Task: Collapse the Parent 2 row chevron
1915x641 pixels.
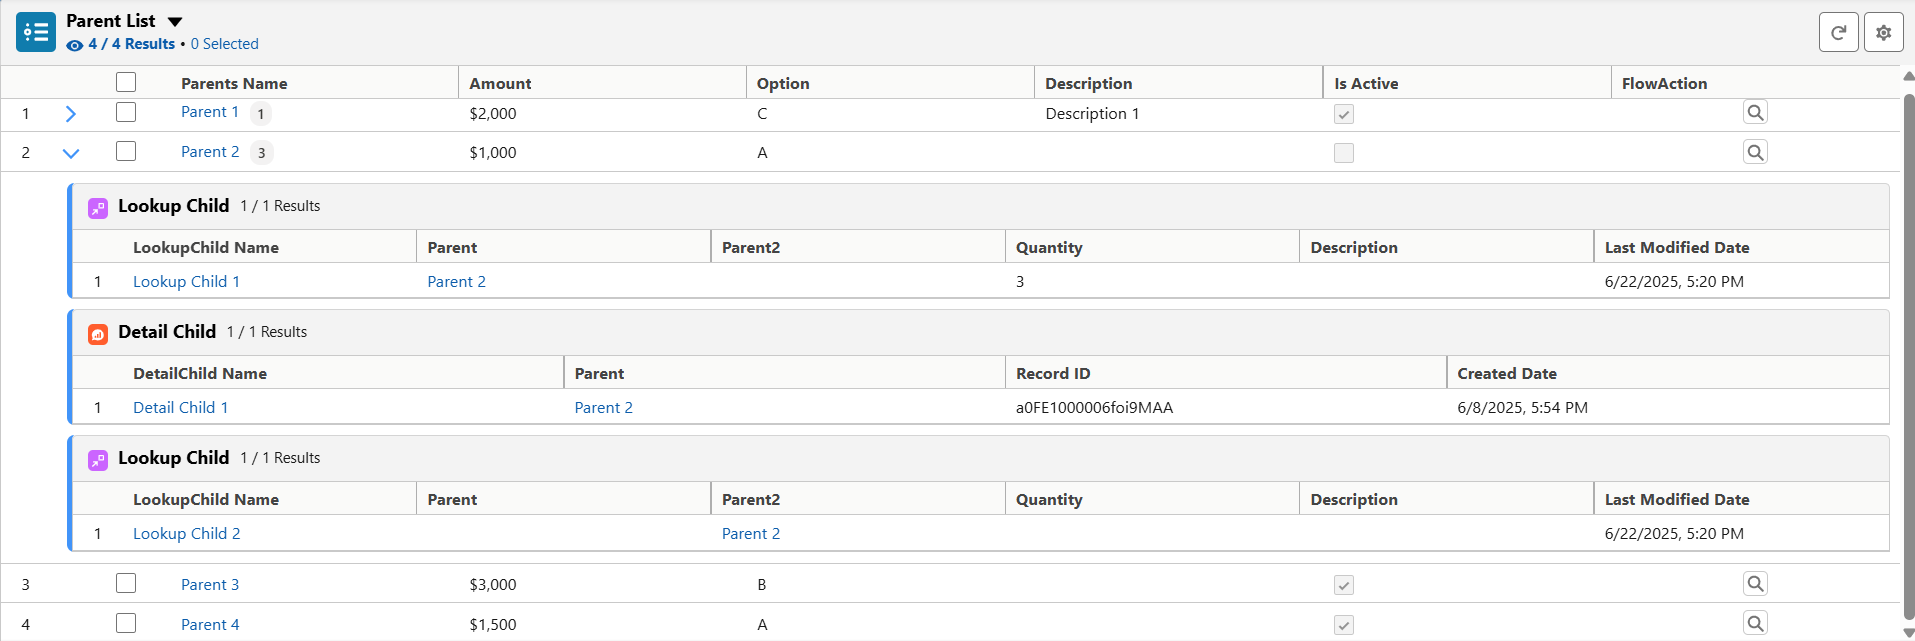Action: pos(70,153)
